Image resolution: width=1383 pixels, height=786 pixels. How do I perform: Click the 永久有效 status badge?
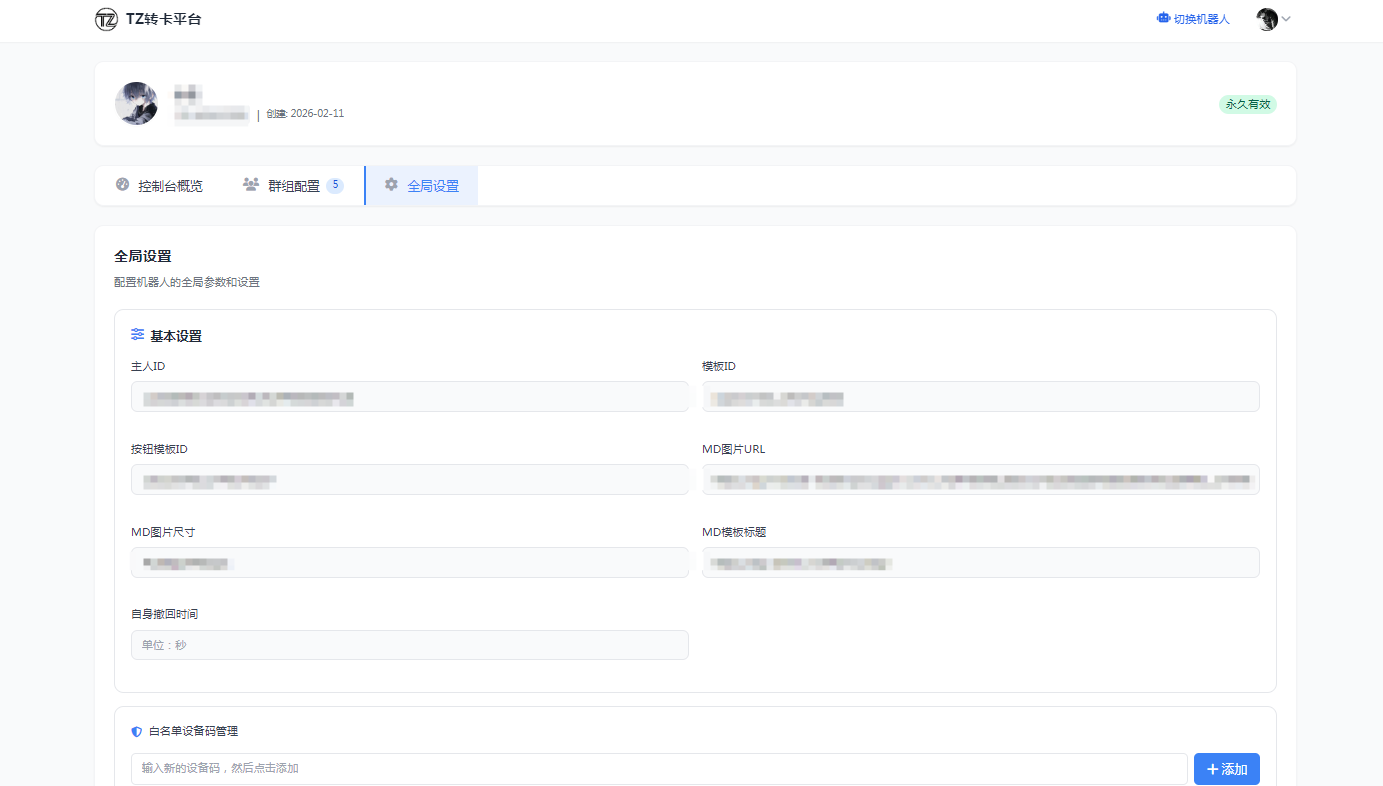click(1247, 104)
